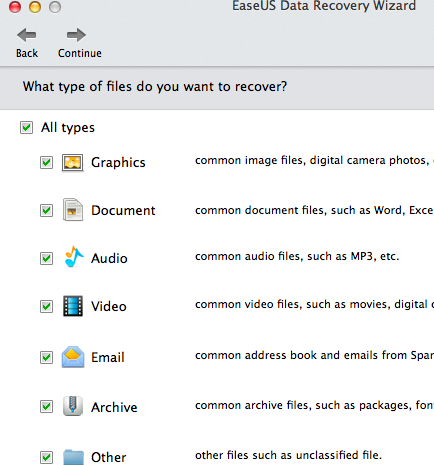
Task: Toggle the Graphics checkbox
Action: click(46, 163)
